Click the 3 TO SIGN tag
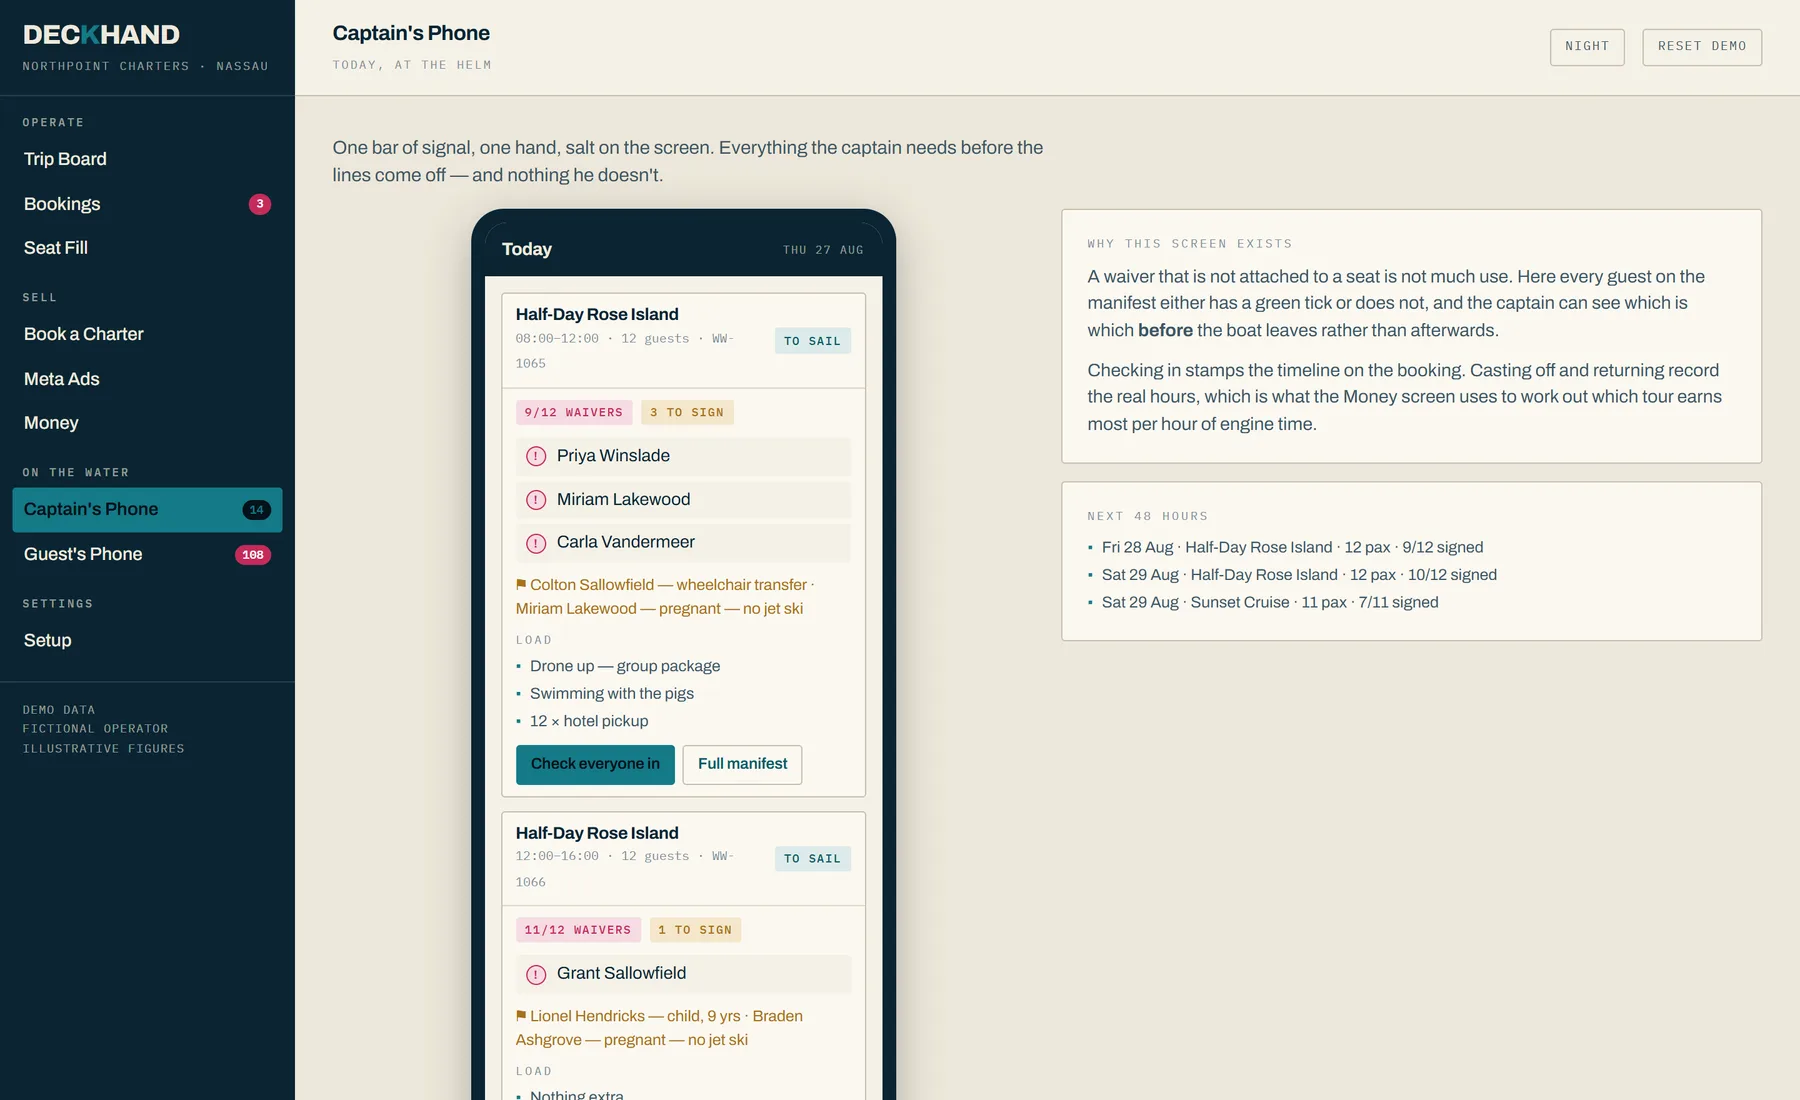This screenshot has width=1800, height=1100. click(x=687, y=412)
